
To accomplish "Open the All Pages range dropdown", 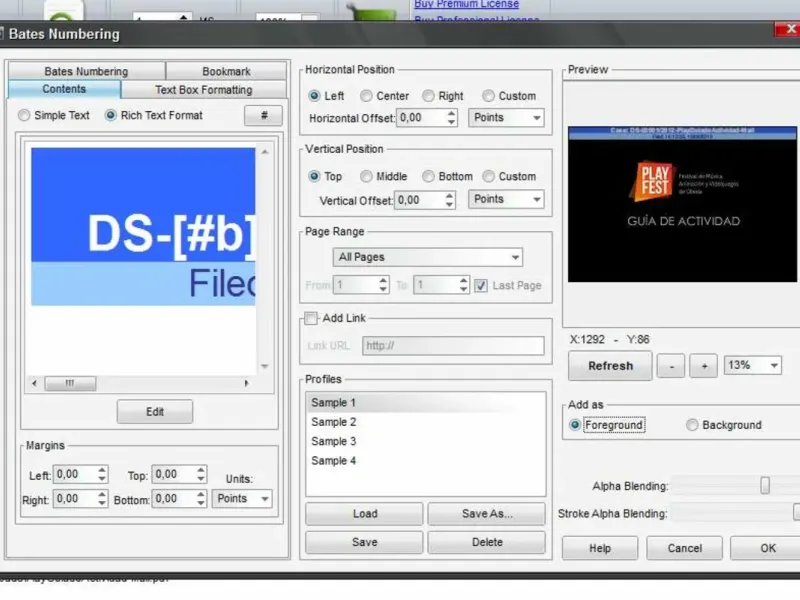I will [x=428, y=257].
